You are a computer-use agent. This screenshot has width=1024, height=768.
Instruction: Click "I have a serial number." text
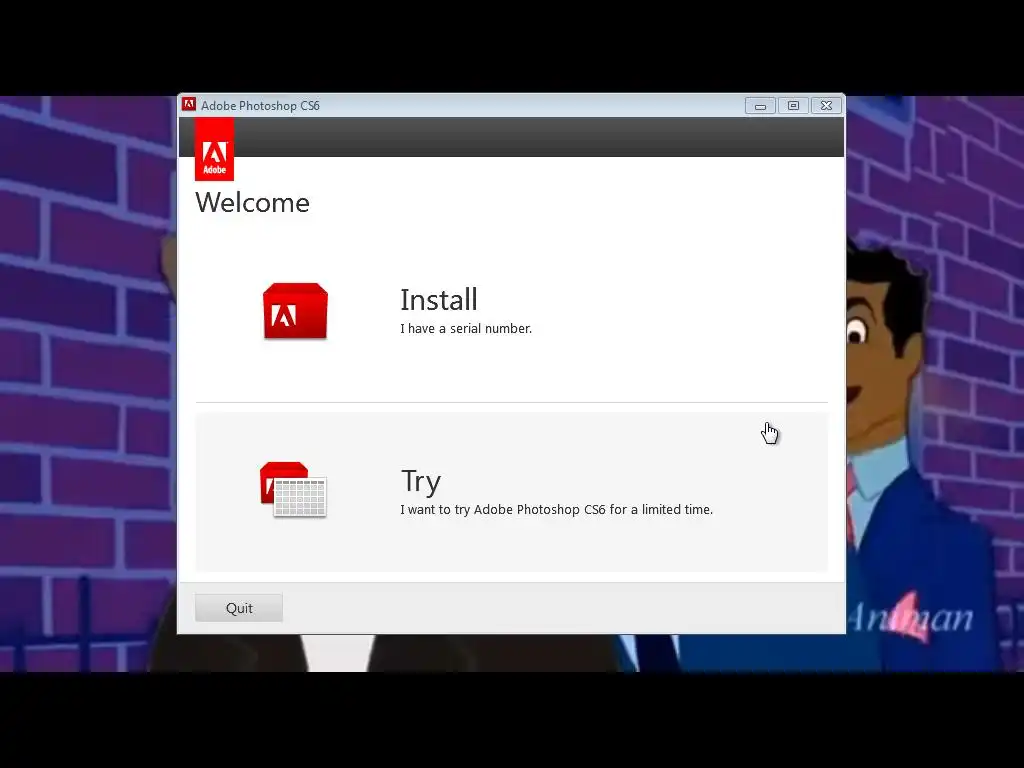[466, 328]
